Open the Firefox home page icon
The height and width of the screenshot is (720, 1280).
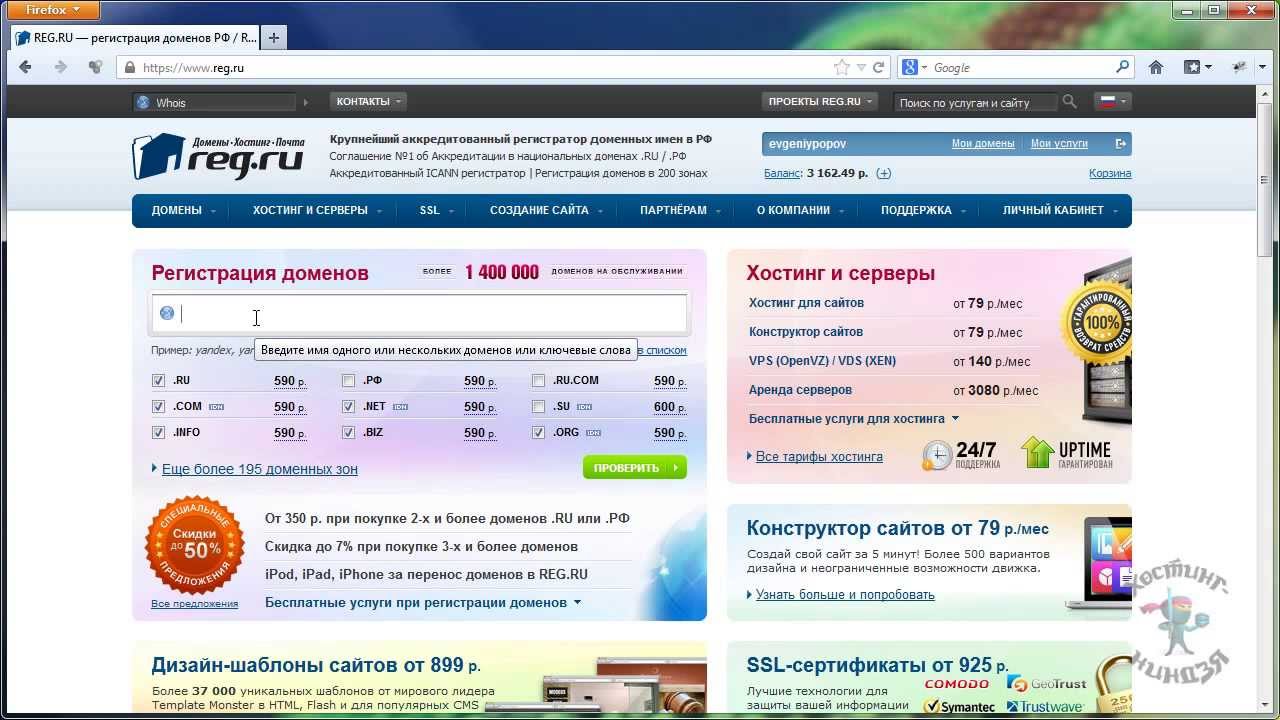pyautogui.click(x=1156, y=67)
